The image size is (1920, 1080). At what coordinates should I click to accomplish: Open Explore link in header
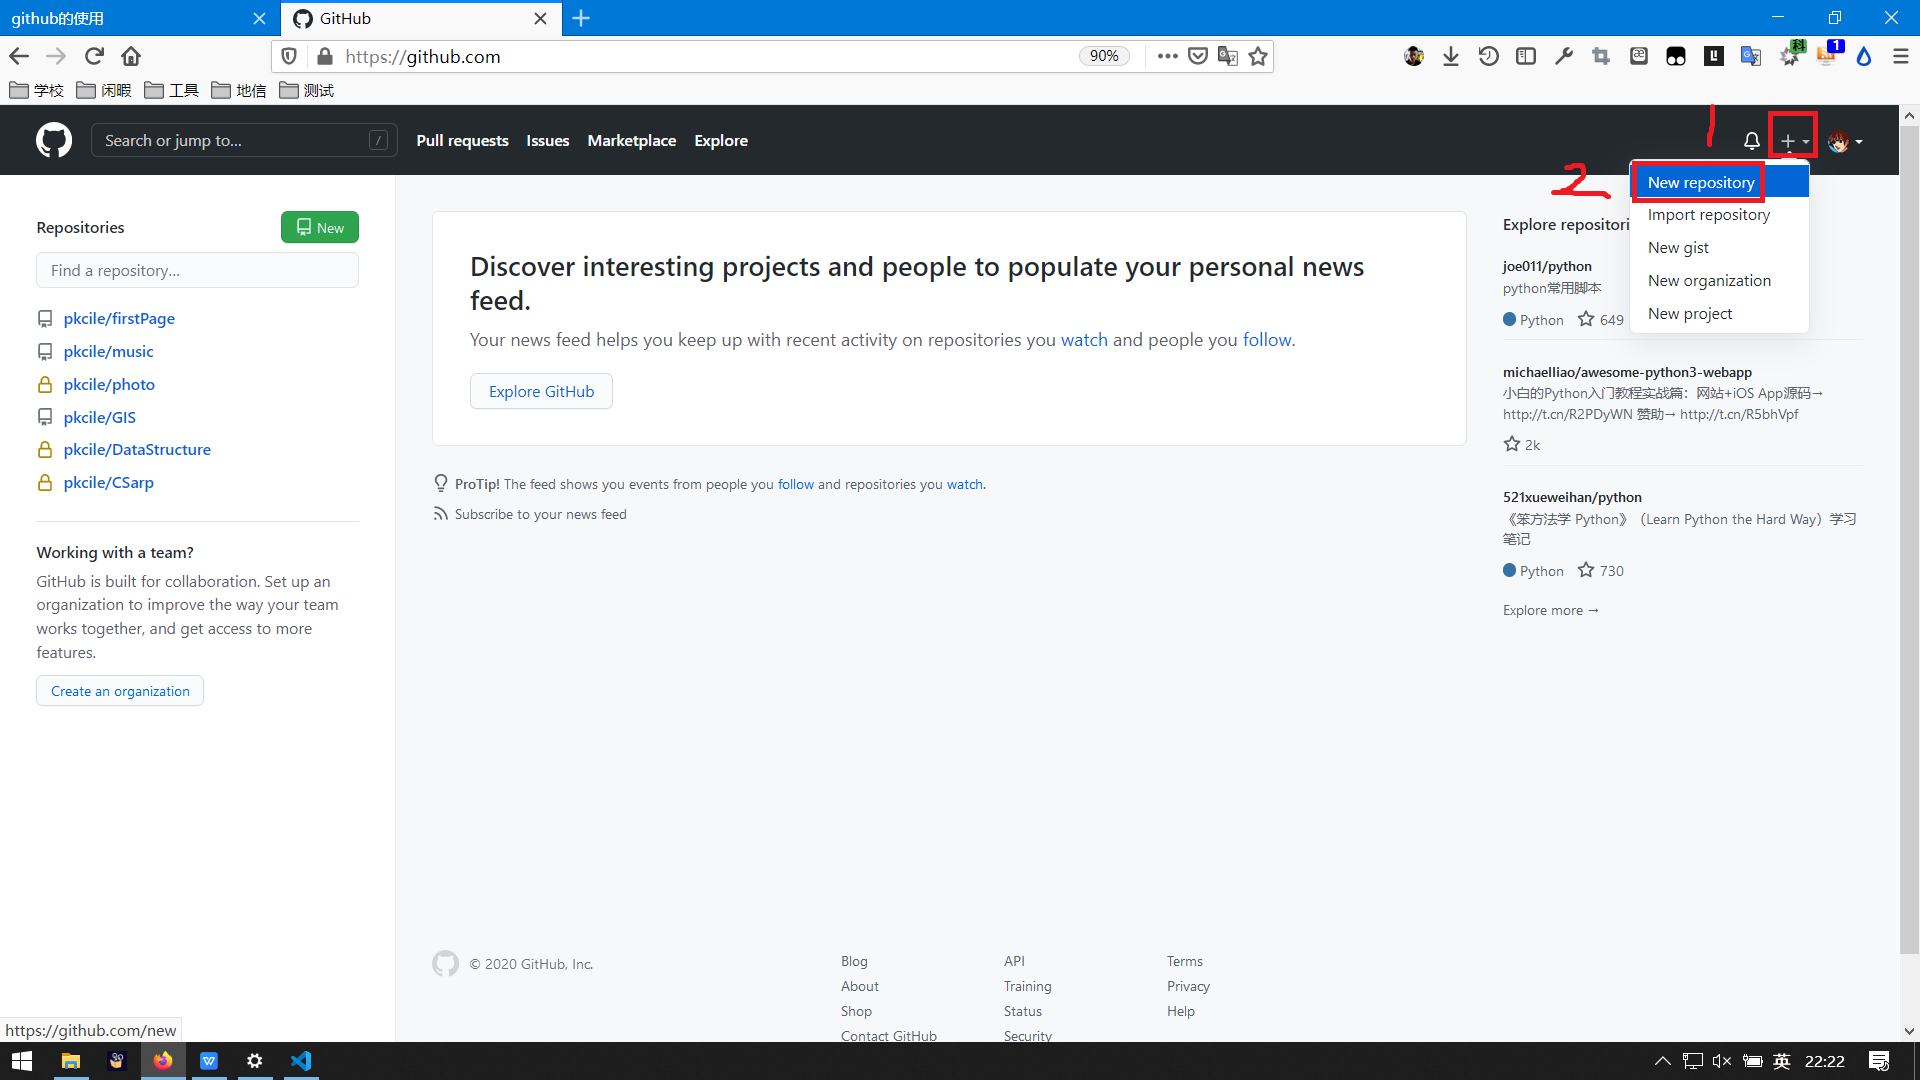(x=721, y=141)
